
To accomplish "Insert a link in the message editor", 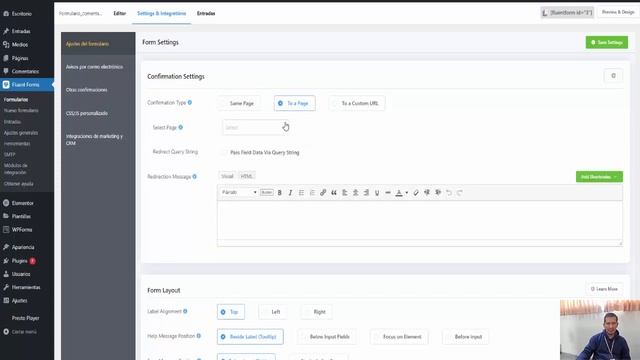I will click(323, 193).
